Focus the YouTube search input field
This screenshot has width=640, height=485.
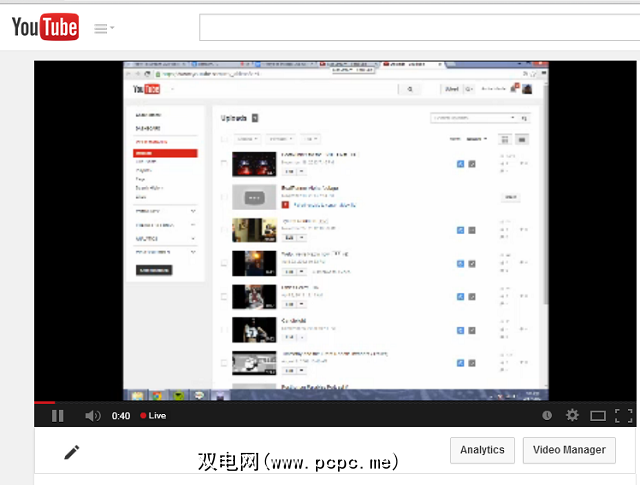419,27
